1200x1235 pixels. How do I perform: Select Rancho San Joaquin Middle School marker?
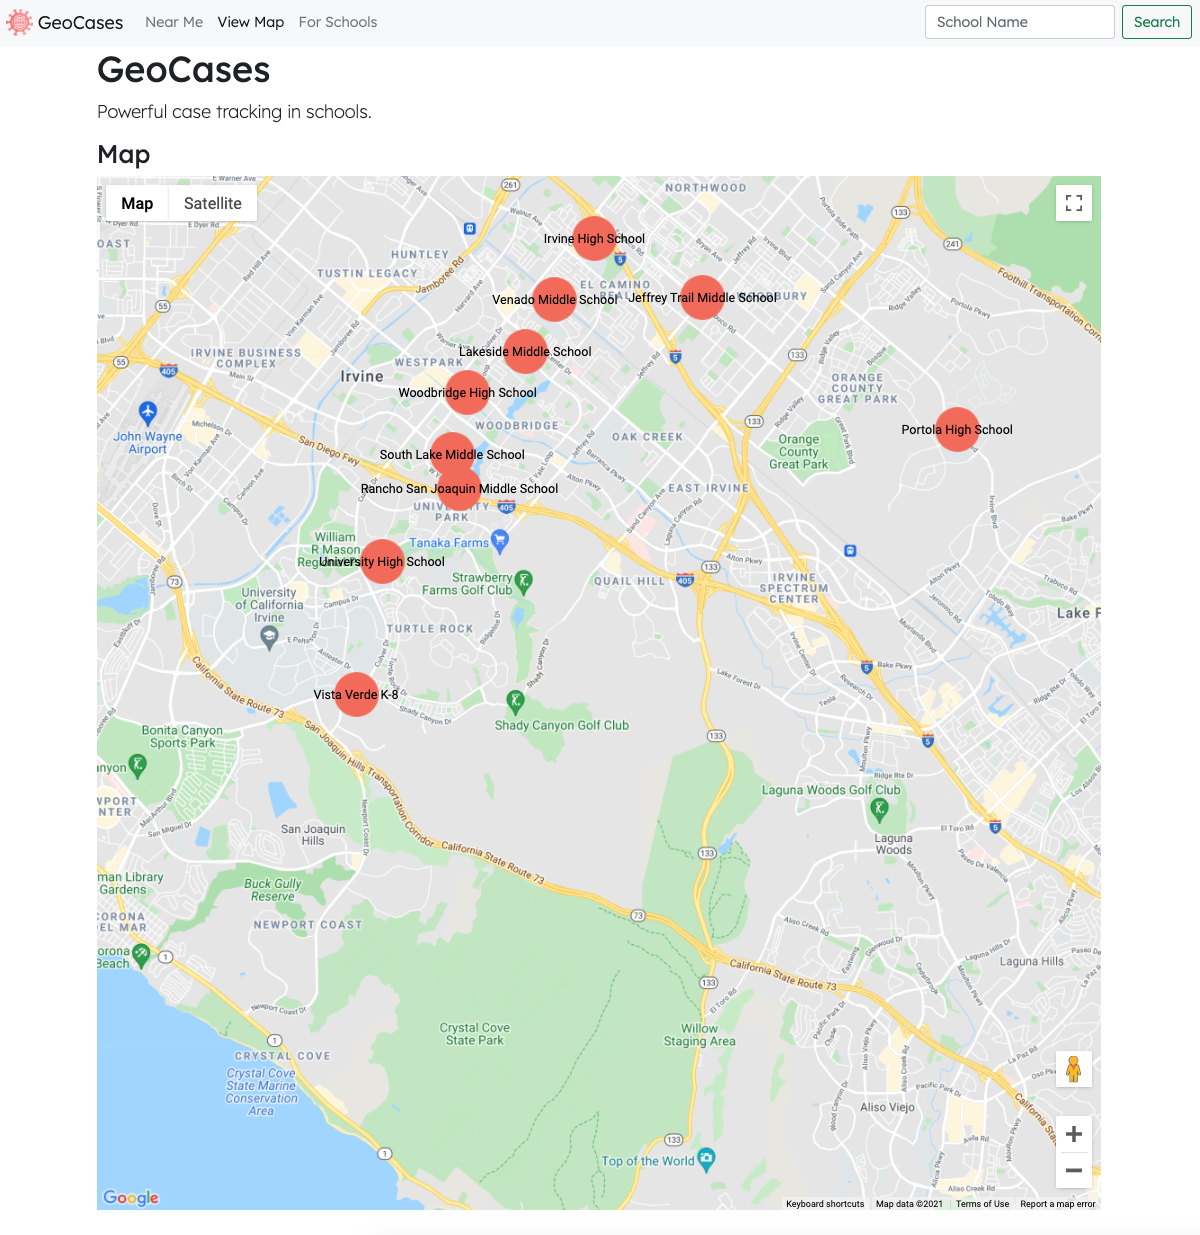(459, 489)
